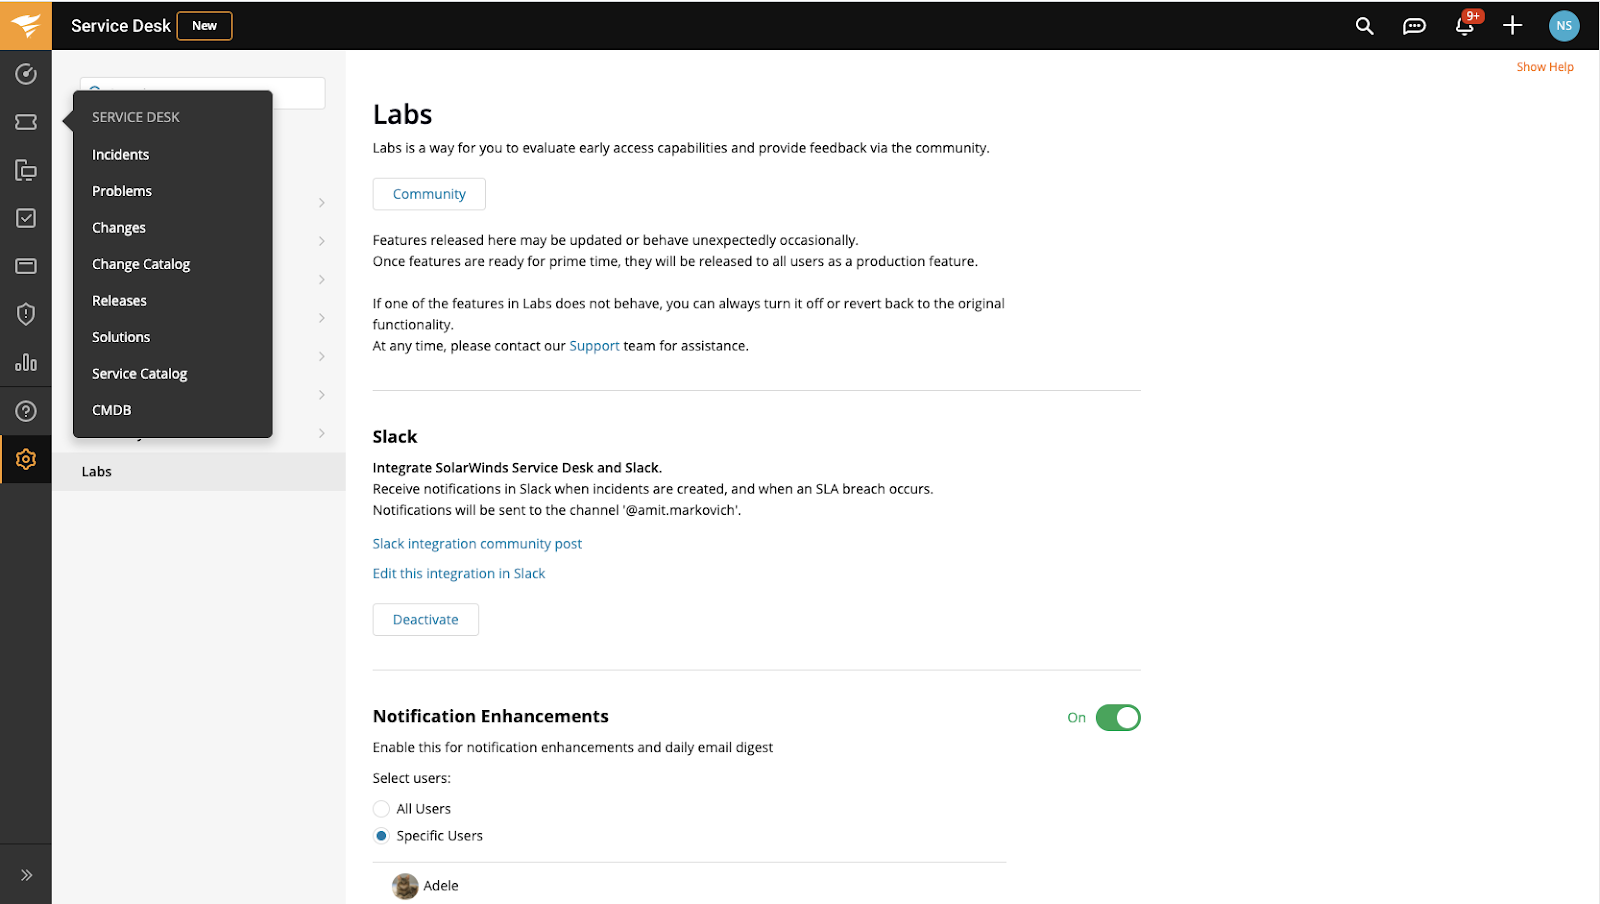Image resolution: width=1600 pixels, height=904 pixels.
Task: Open NS user profile avatar
Action: pos(1564,26)
